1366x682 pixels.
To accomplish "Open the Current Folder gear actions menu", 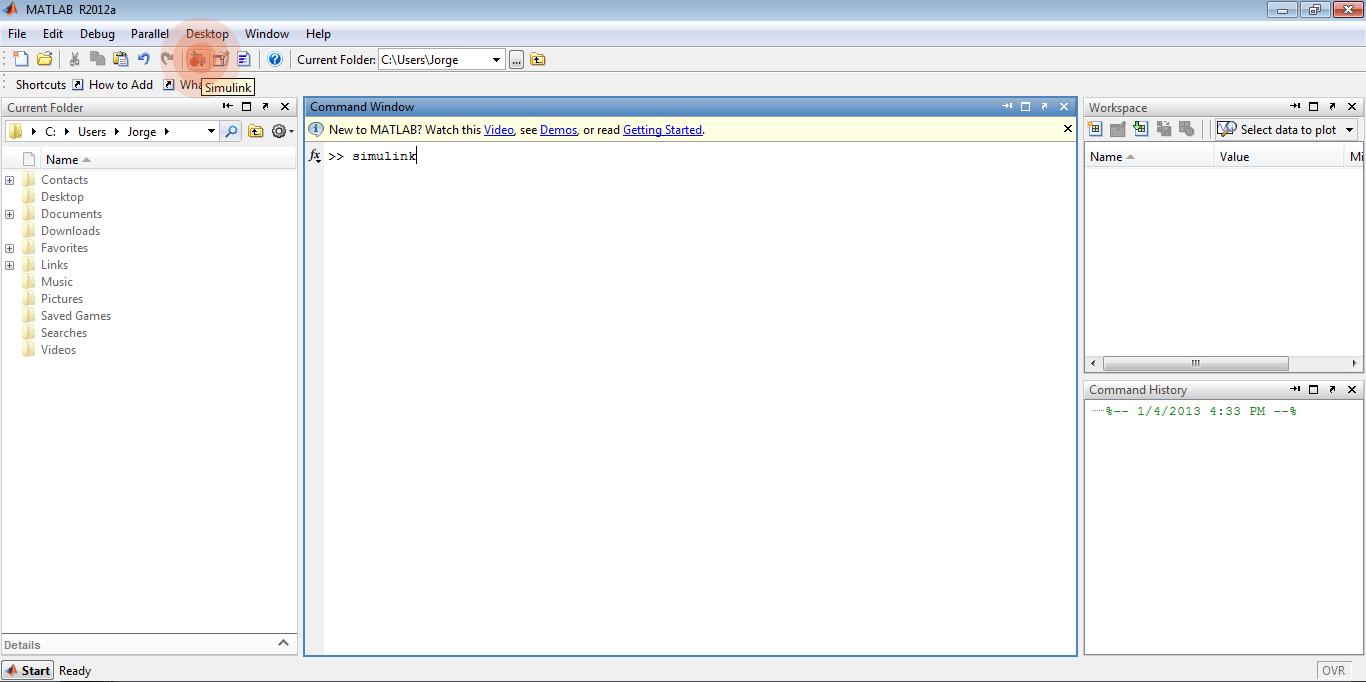I will tap(282, 131).
